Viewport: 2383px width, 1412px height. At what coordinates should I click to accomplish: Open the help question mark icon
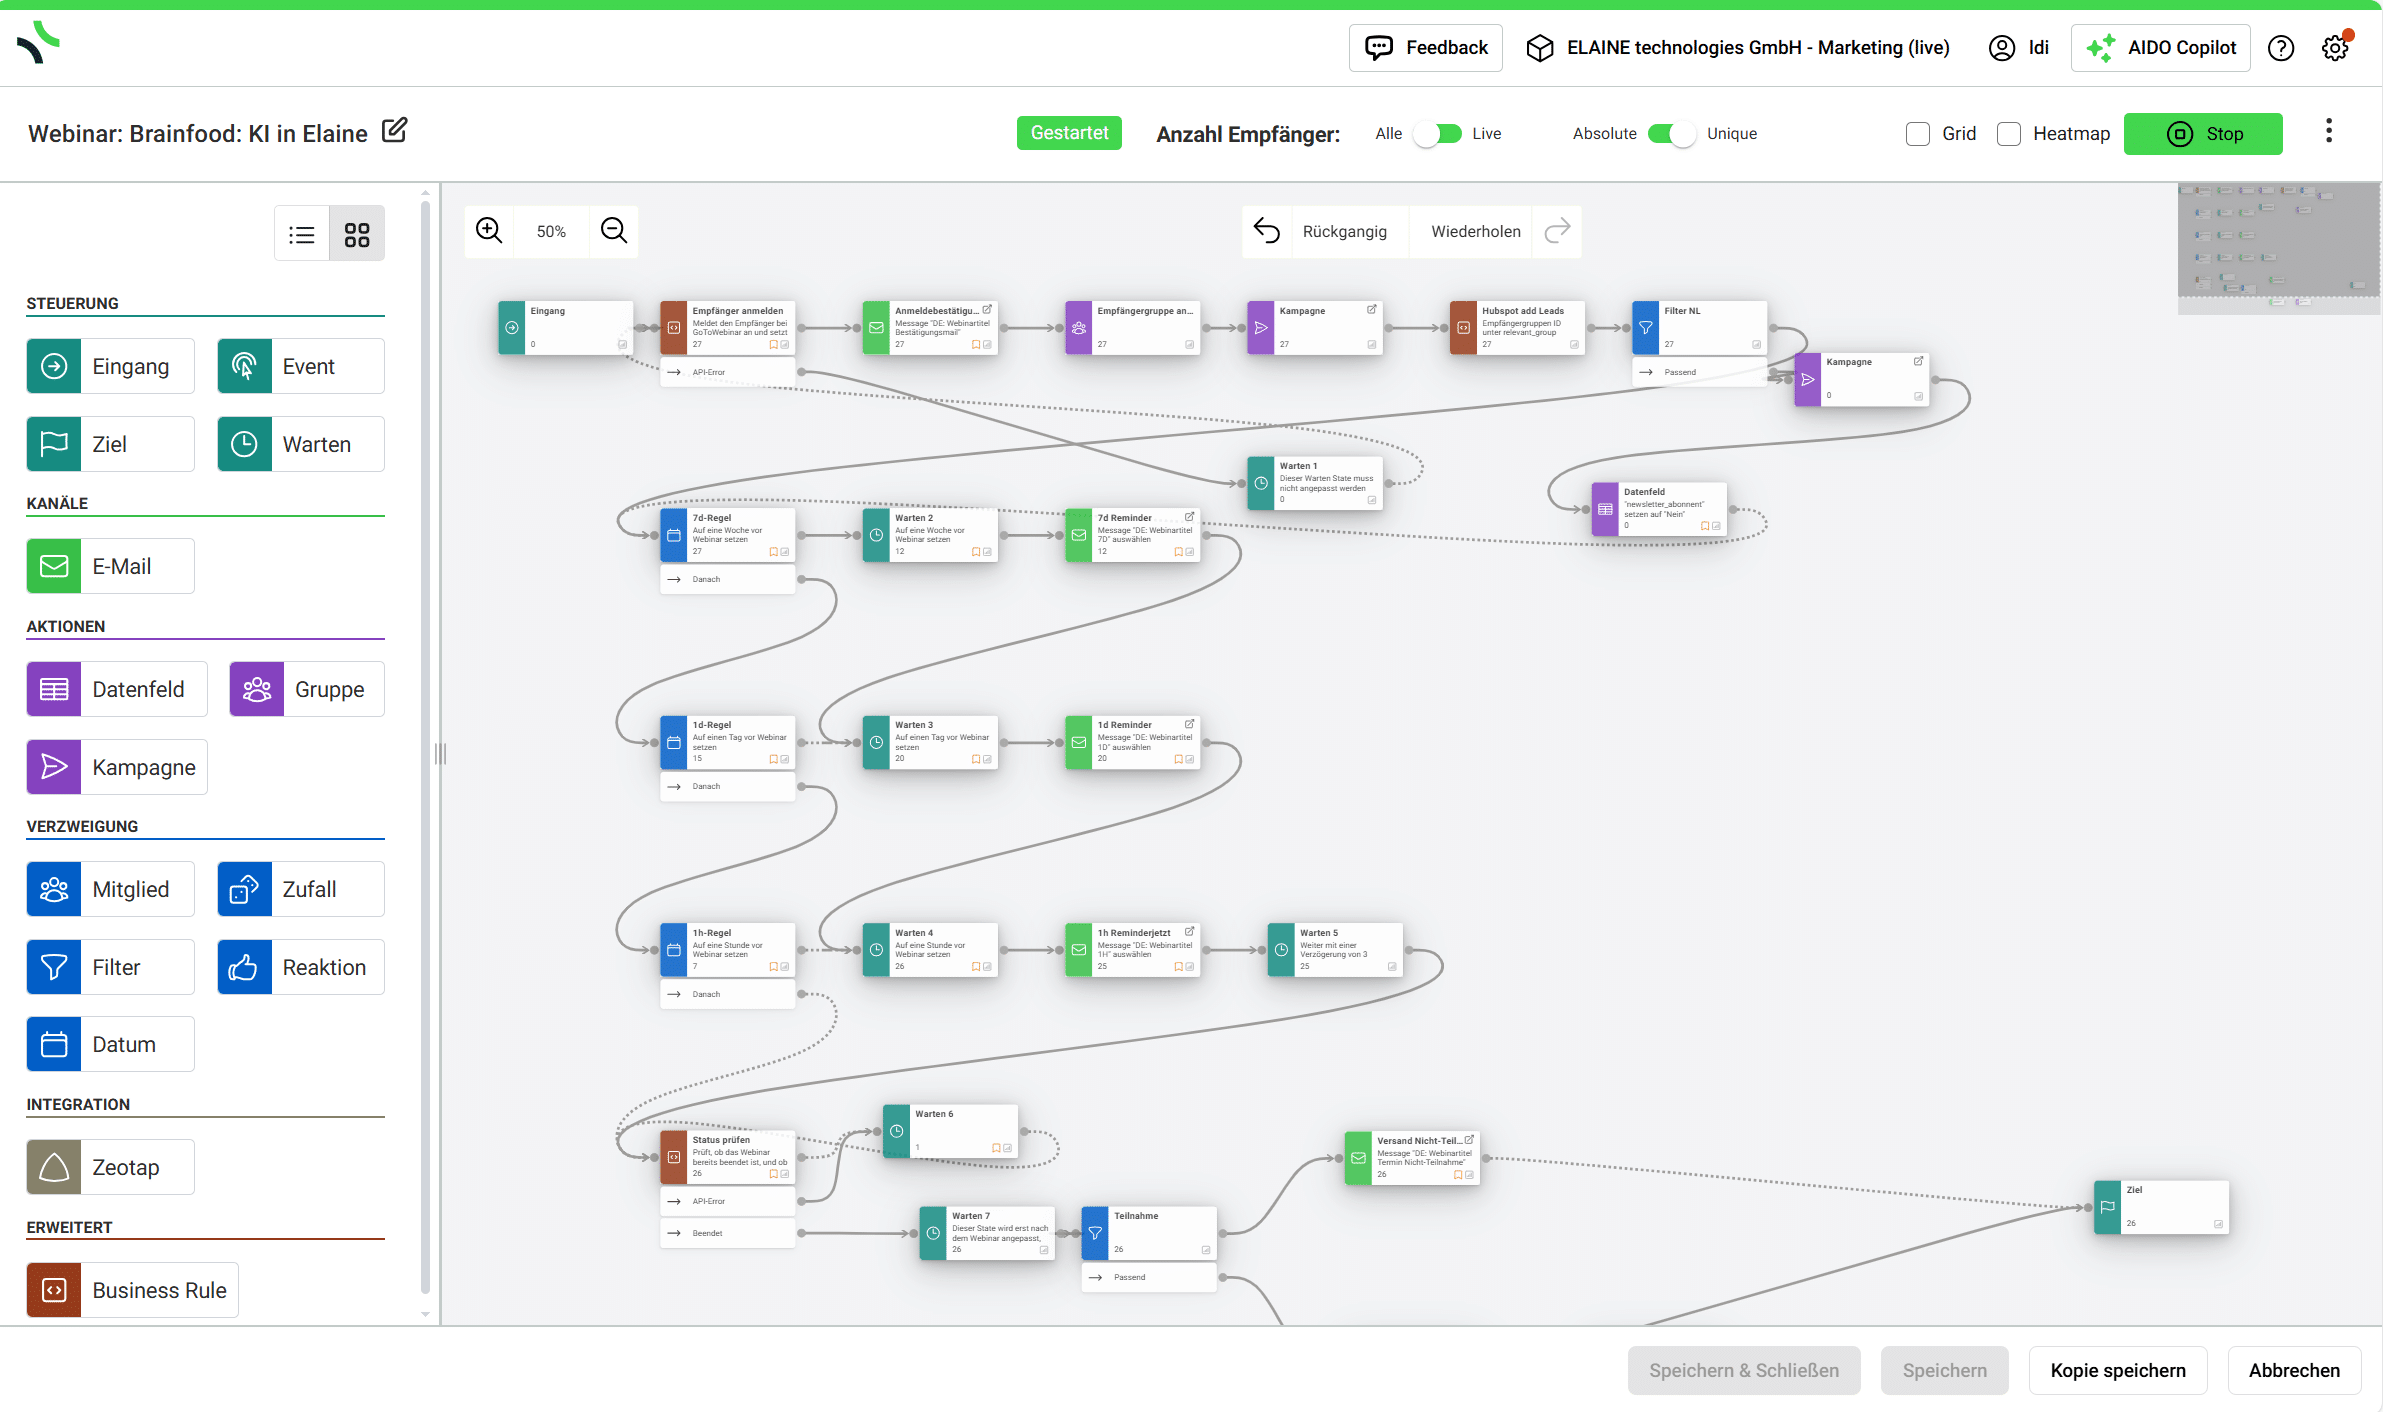[x=2281, y=48]
